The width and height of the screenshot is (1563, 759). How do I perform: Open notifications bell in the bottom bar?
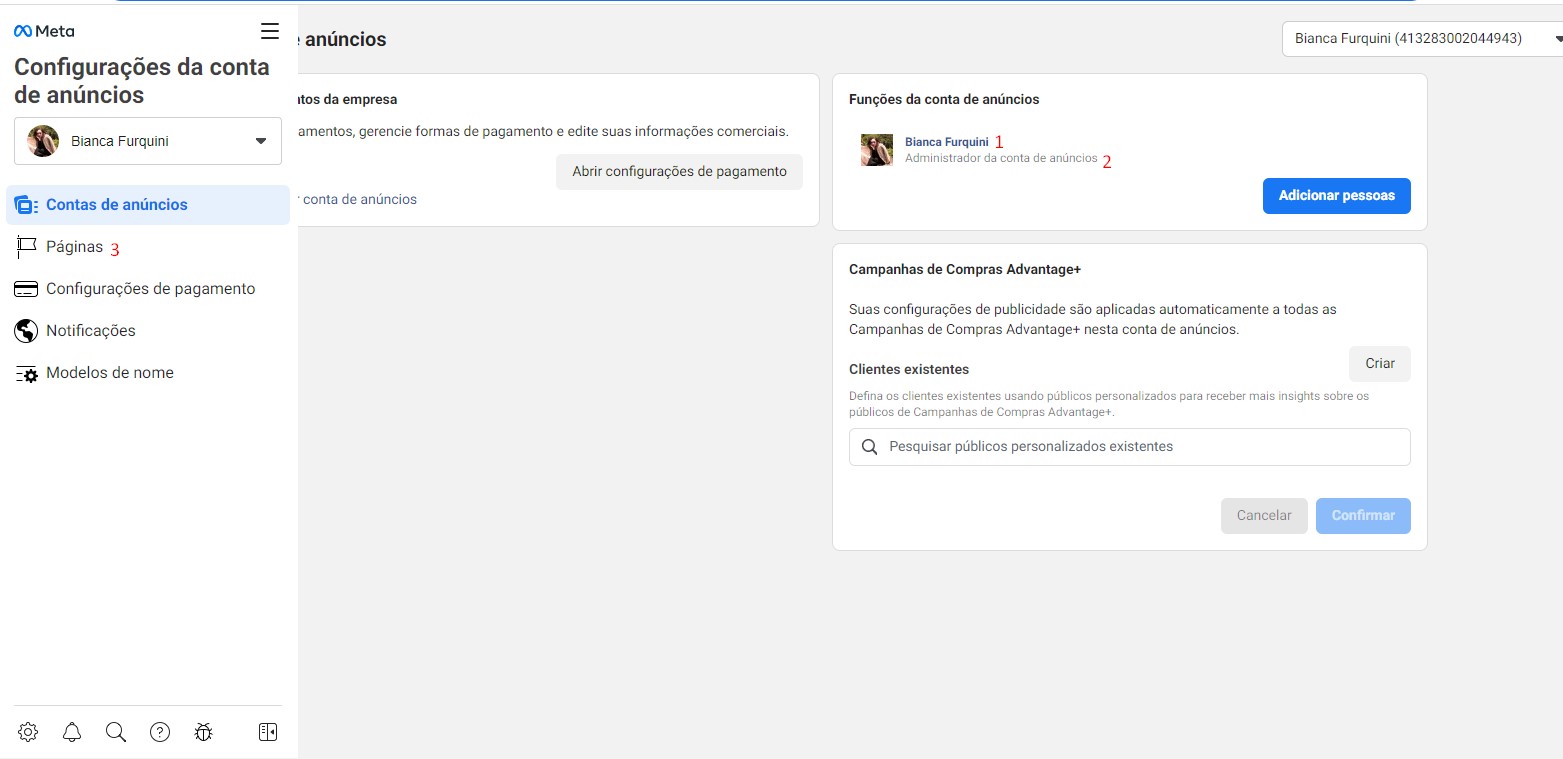coord(72,732)
